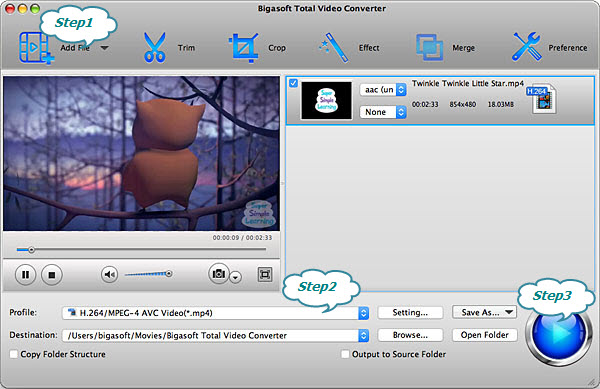Click the Merge overlapping squares icon
The image size is (600, 389).
(429, 48)
